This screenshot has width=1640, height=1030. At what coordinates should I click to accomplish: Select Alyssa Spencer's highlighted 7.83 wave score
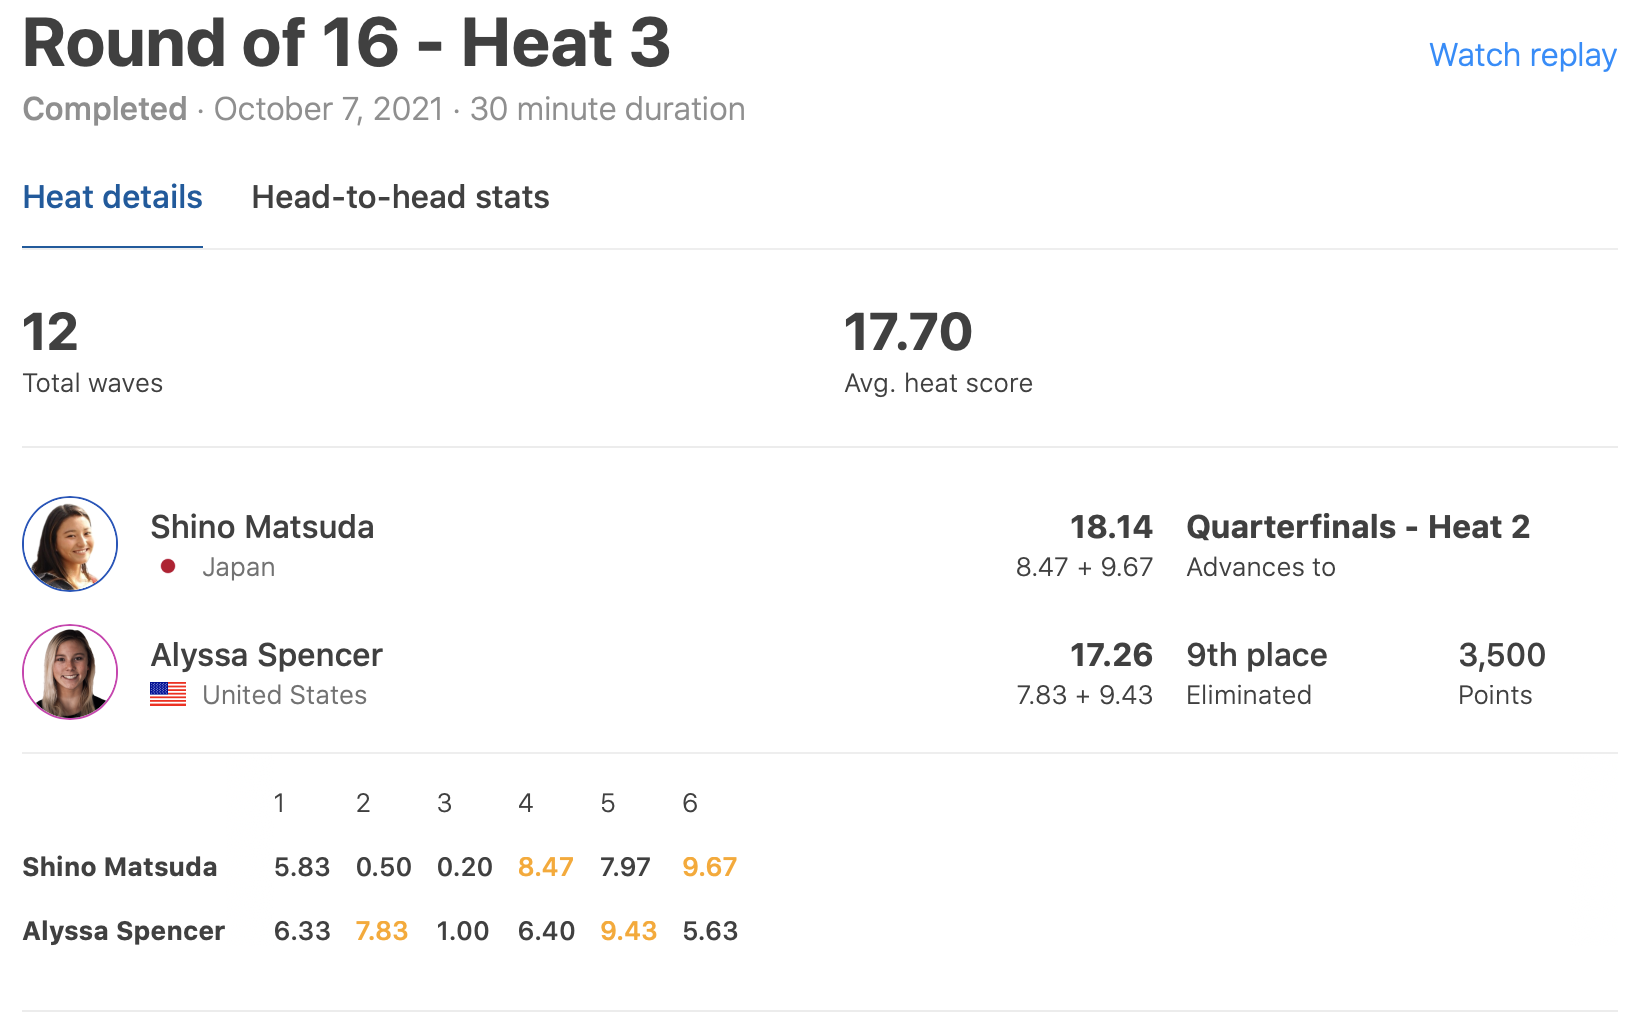[x=382, y=931]
